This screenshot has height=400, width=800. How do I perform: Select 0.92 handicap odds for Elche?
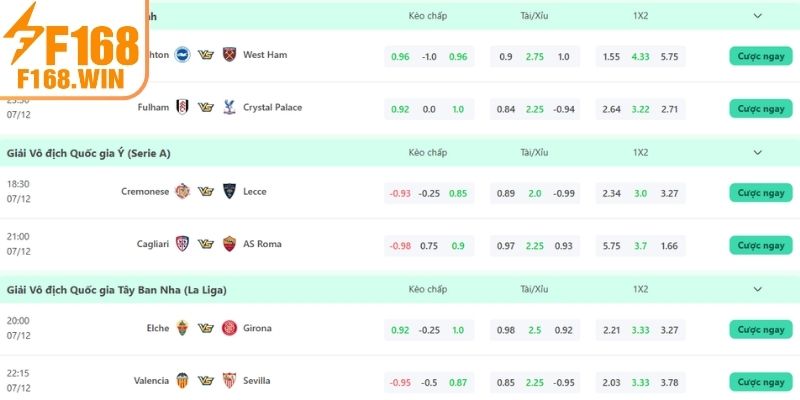400,329
